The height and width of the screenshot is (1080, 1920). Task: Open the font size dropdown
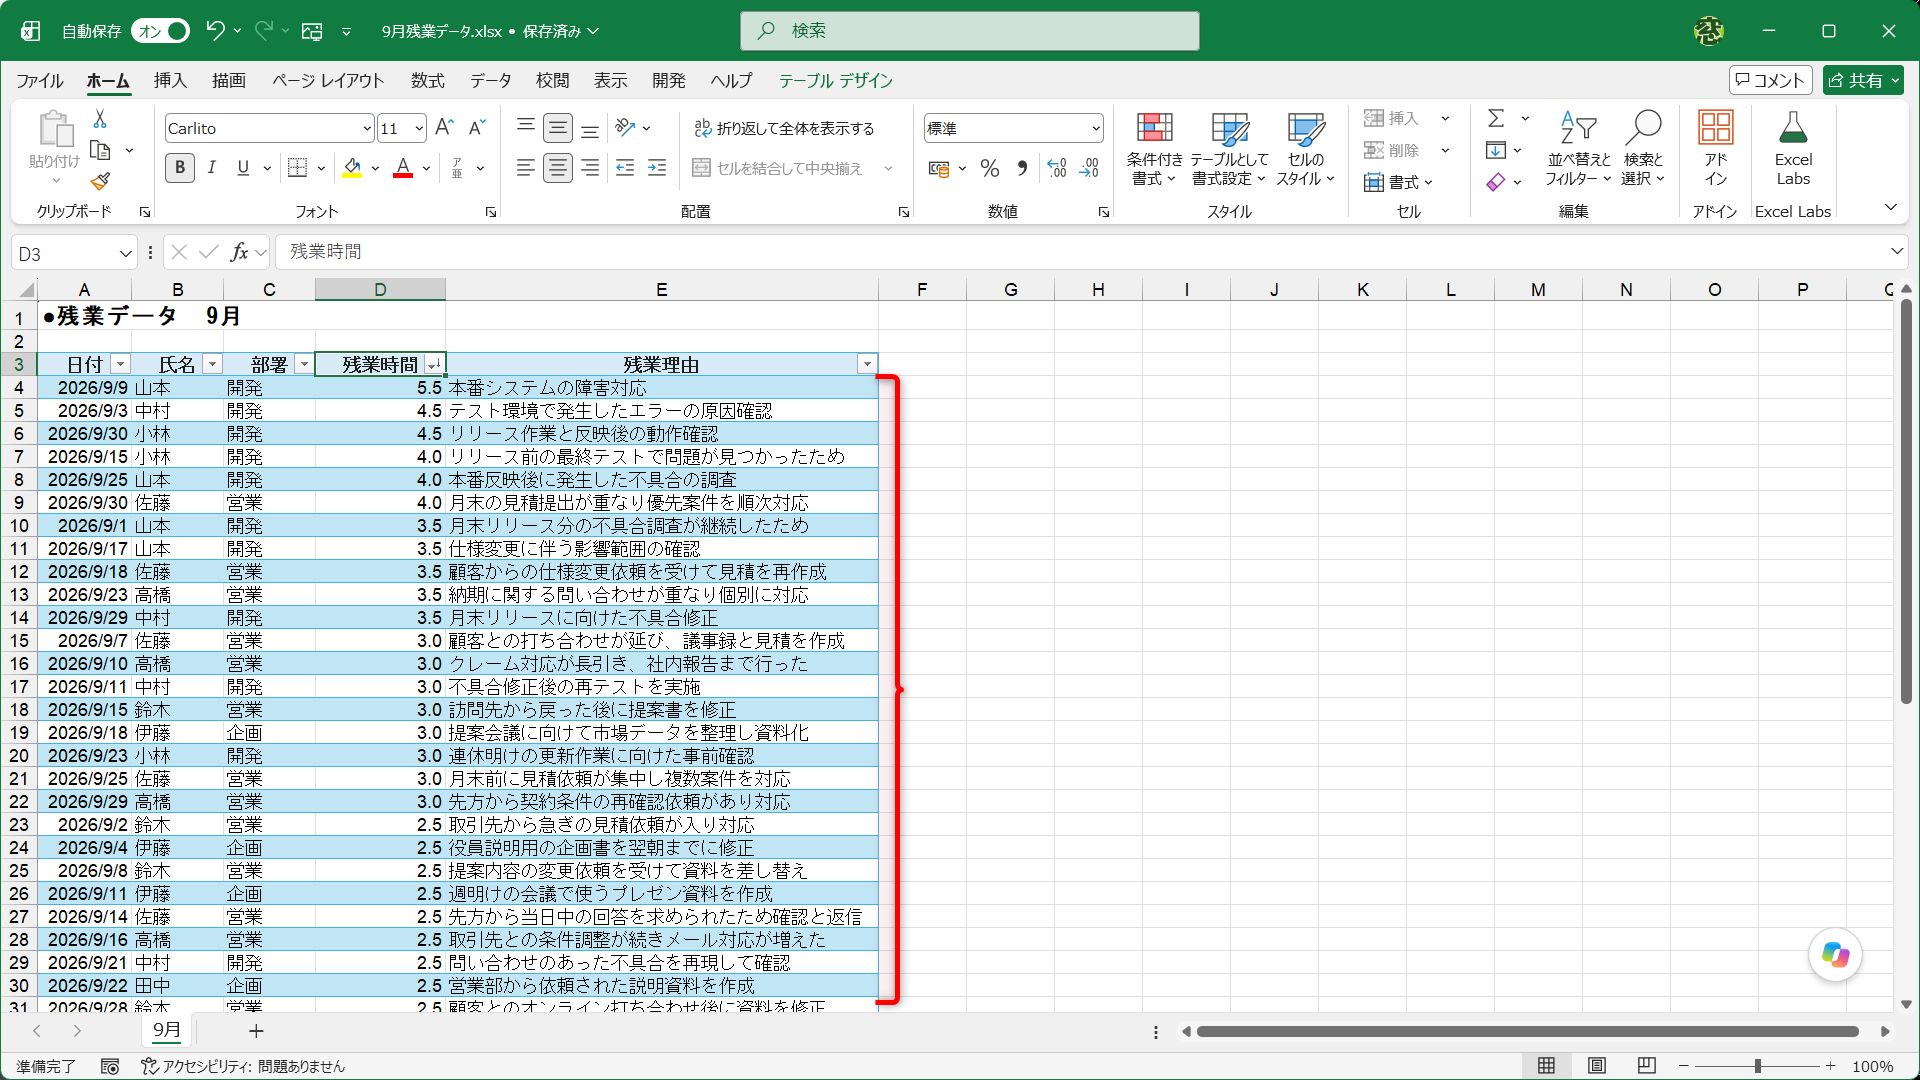point(418,128)
